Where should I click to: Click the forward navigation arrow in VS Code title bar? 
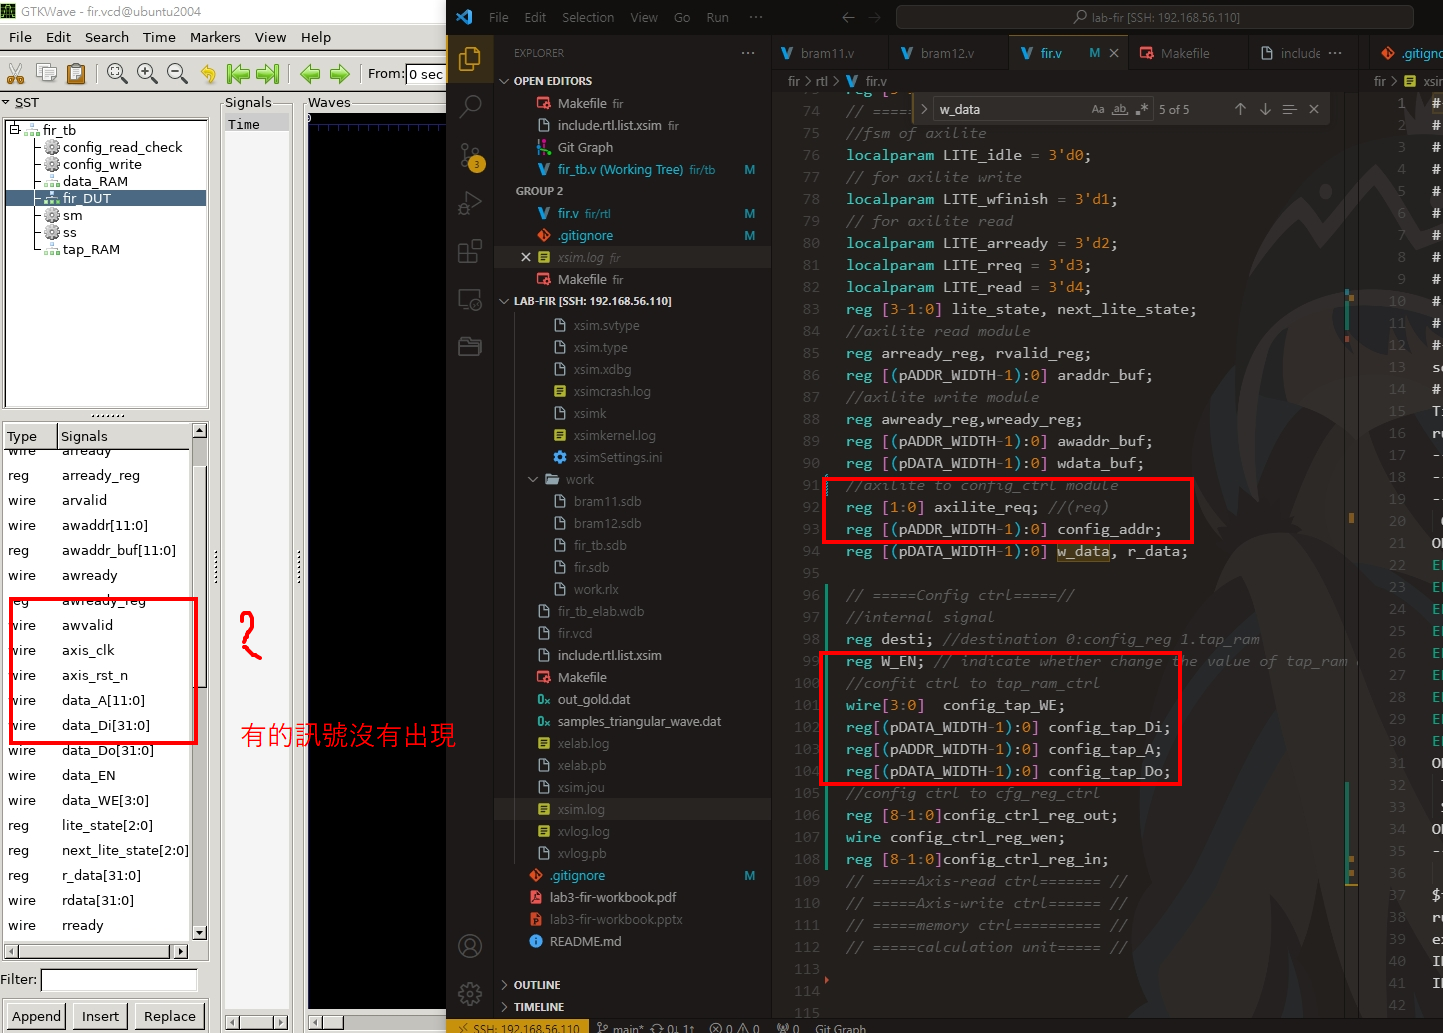coord(876,17)
